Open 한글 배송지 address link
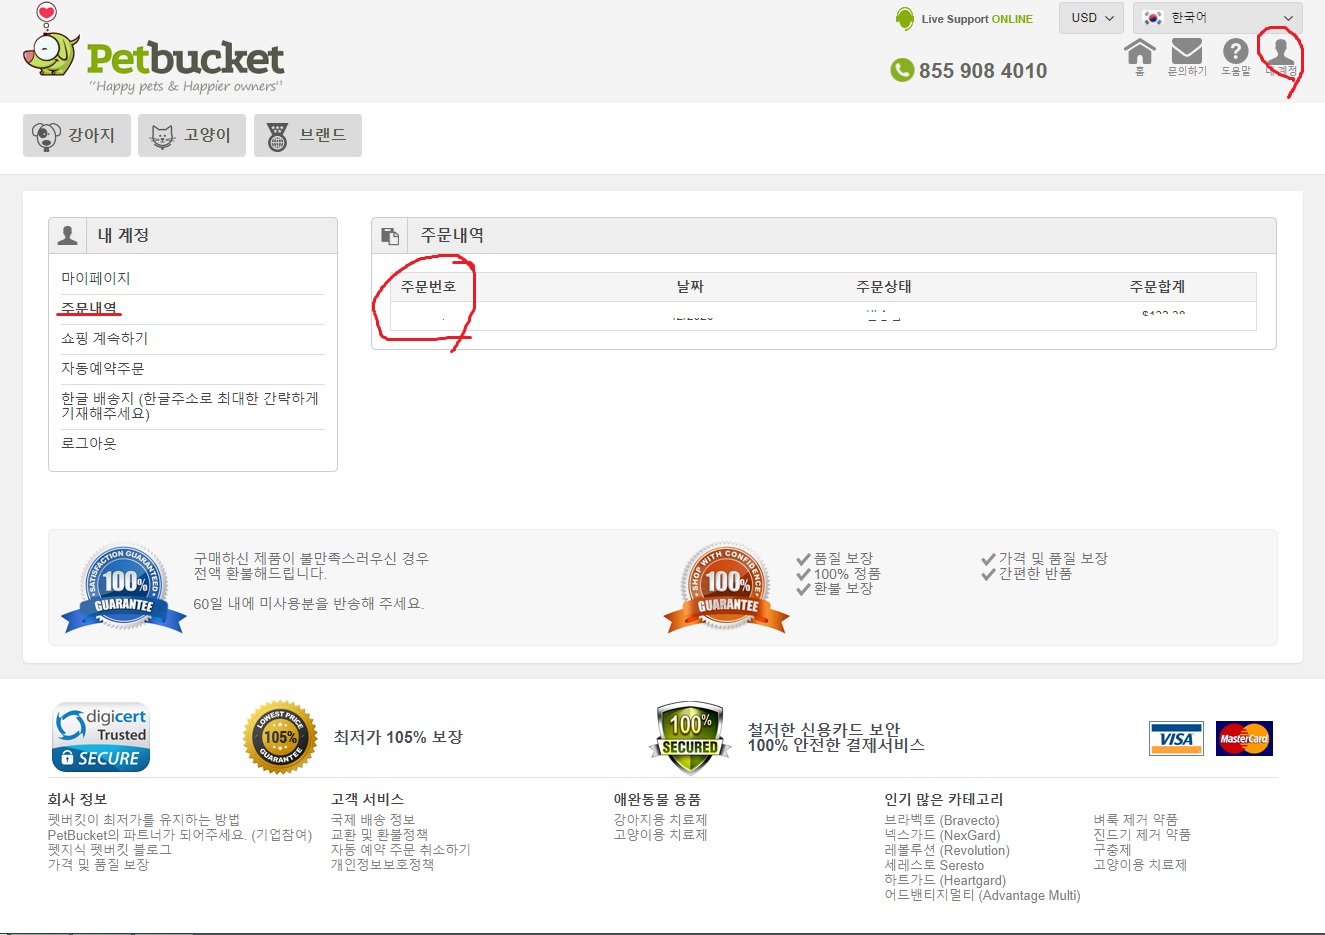The width and height of the screenshot is (1325, 935). pyautogui.click(x=190, y=405)
